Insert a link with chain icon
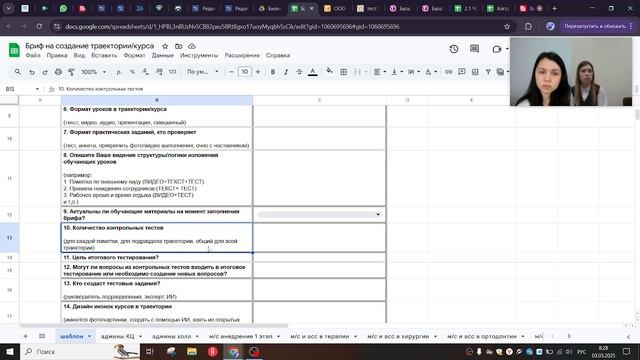The width and height of the screenshot is (640, 360). [x=448, y=72]
